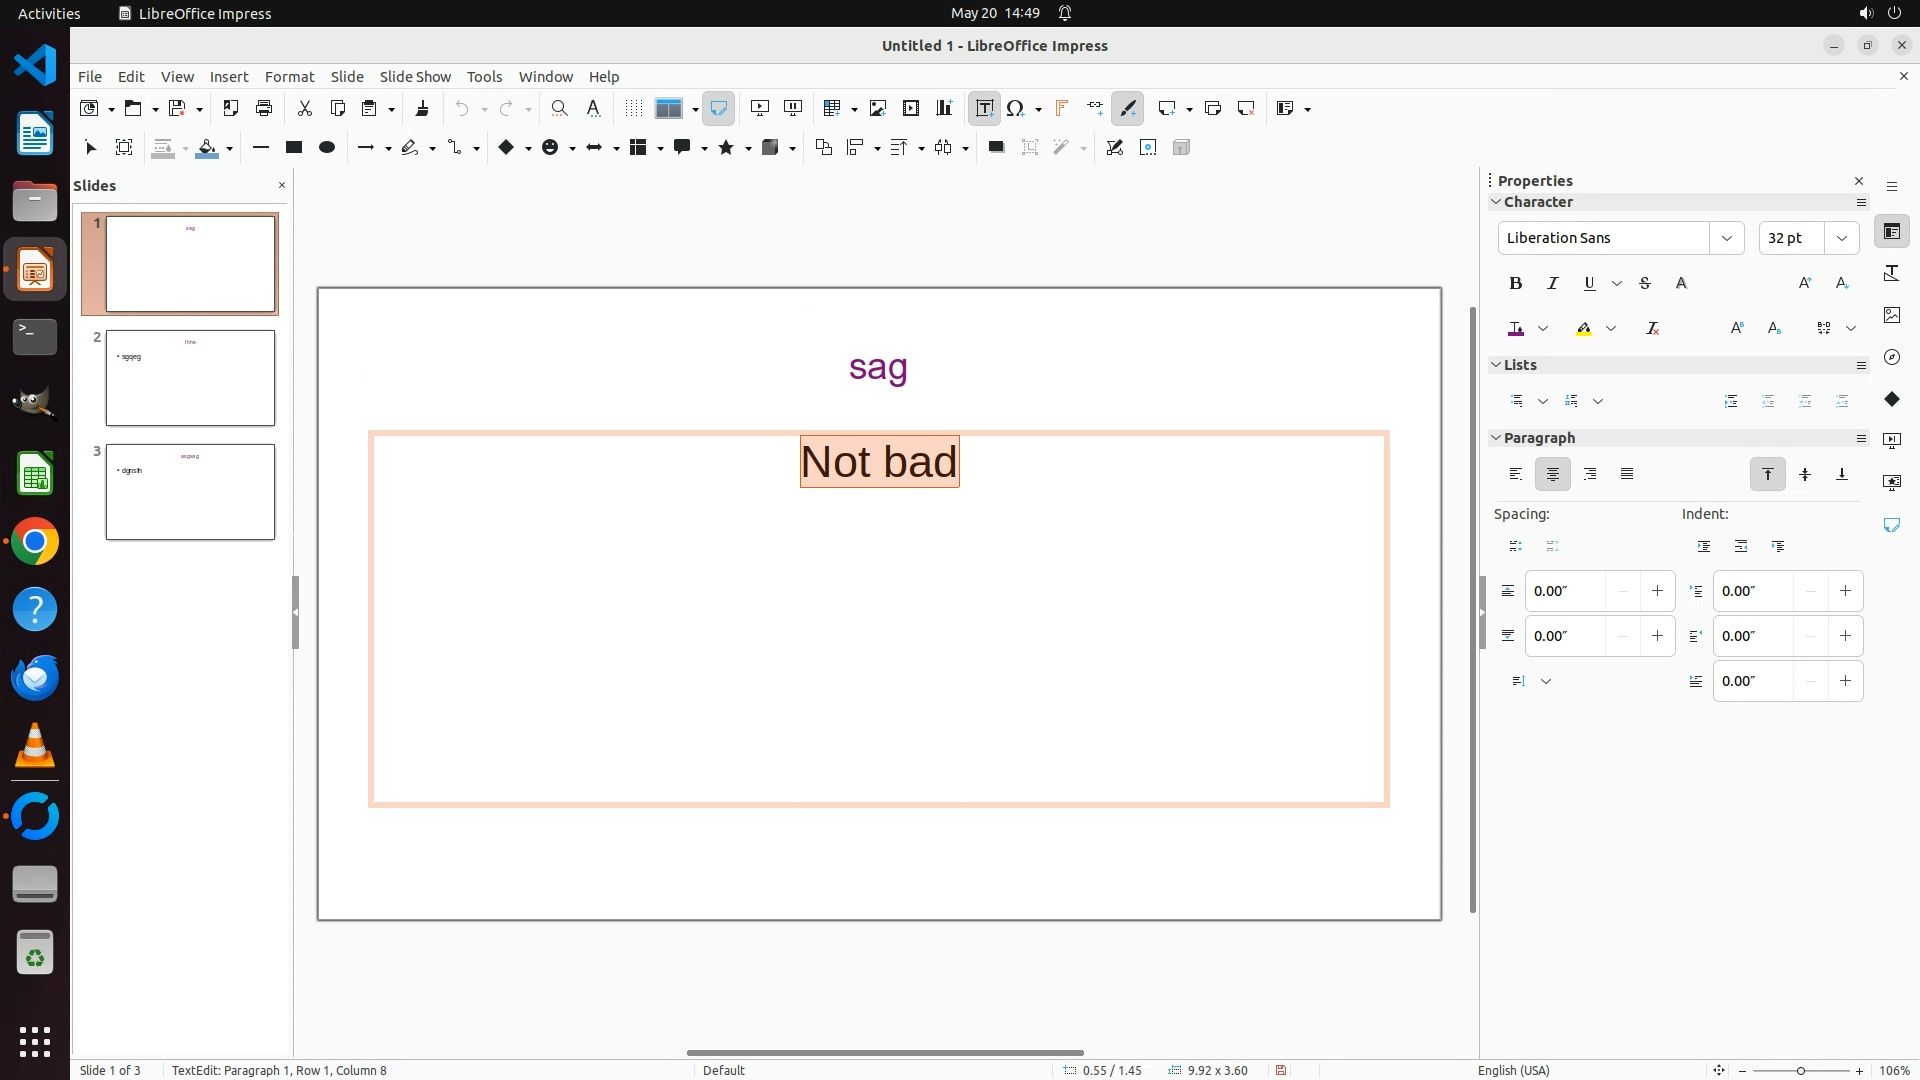Open the Format menu

tap(289, 77)
